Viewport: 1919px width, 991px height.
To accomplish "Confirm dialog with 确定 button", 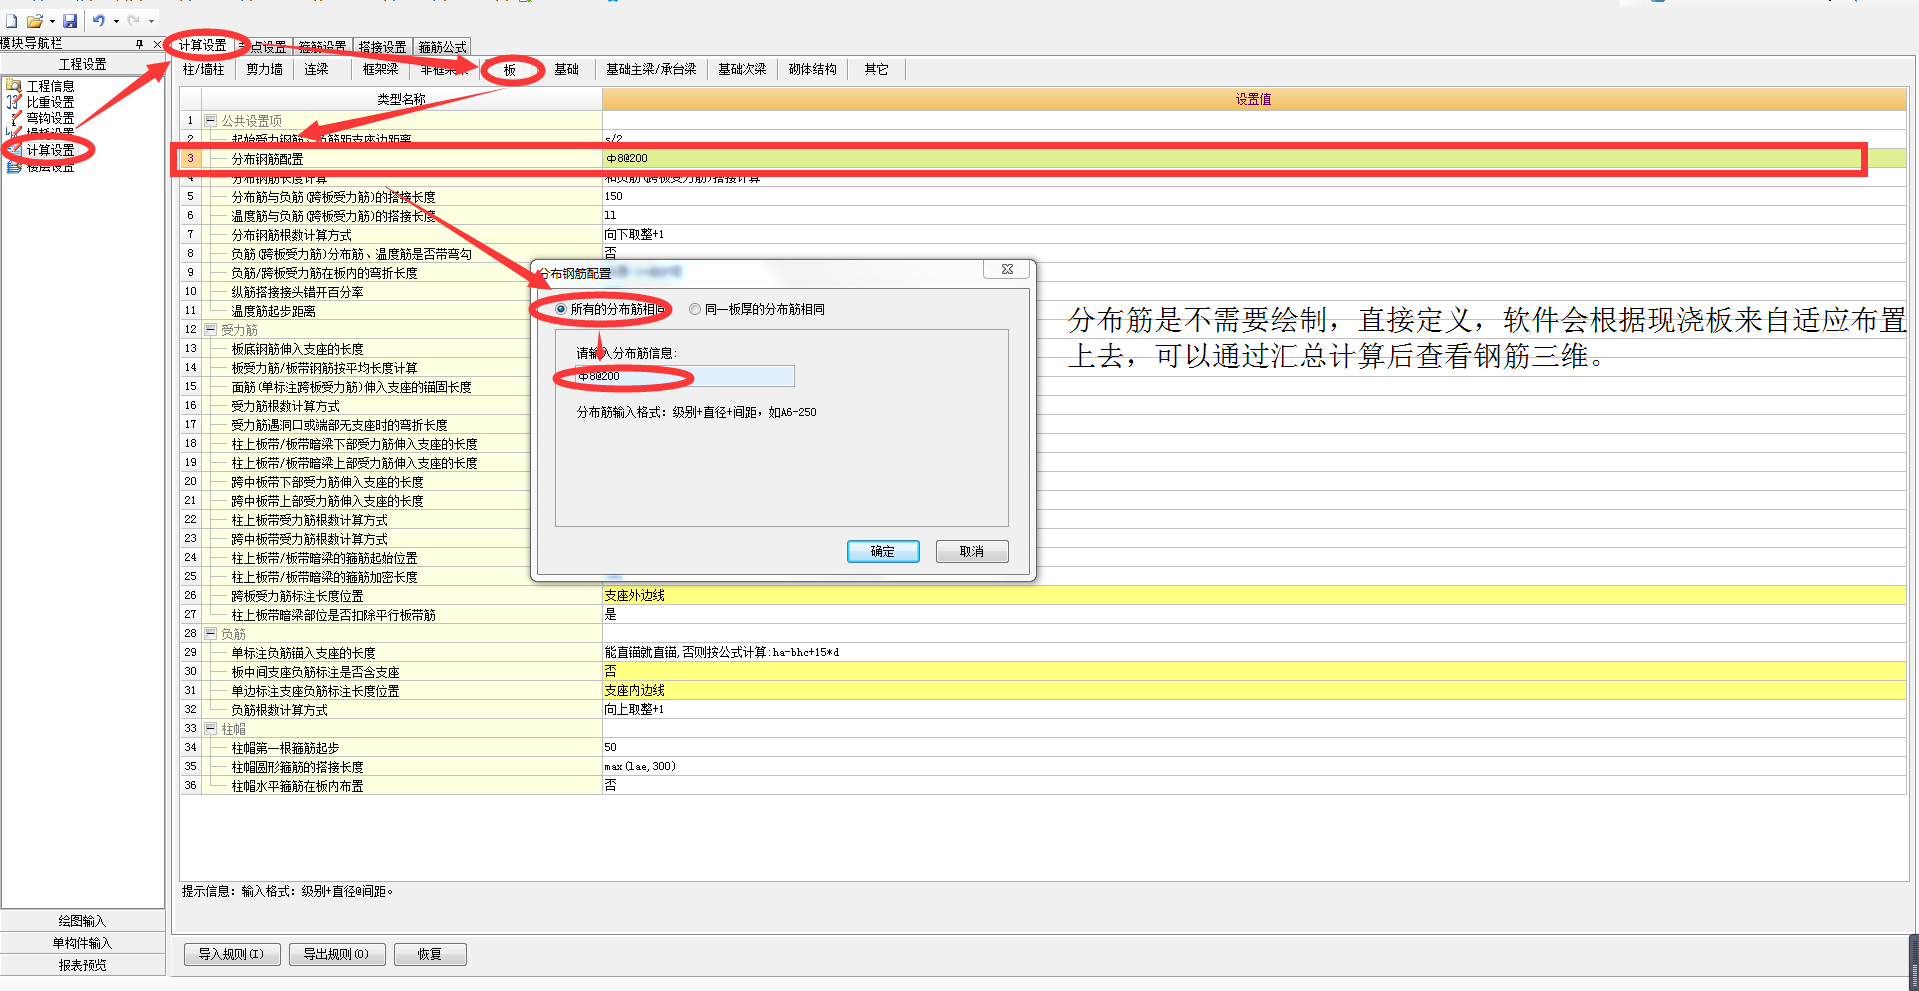I will pos(883,551).
